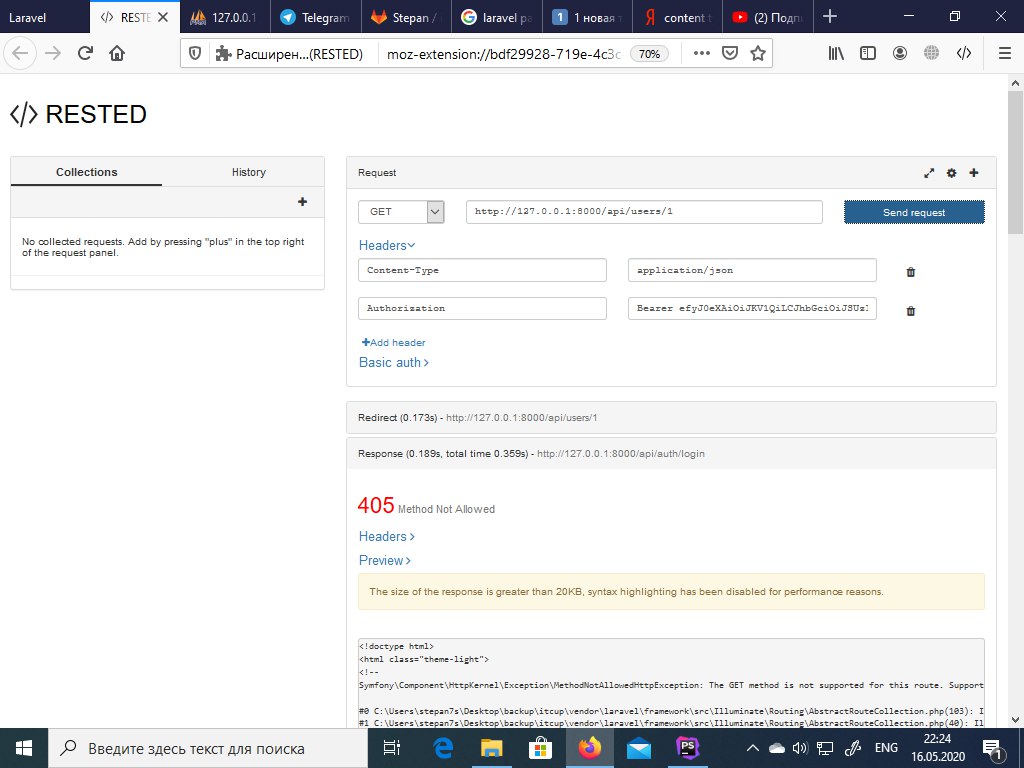Click the clock showing 22:24

tap(937, 739)
